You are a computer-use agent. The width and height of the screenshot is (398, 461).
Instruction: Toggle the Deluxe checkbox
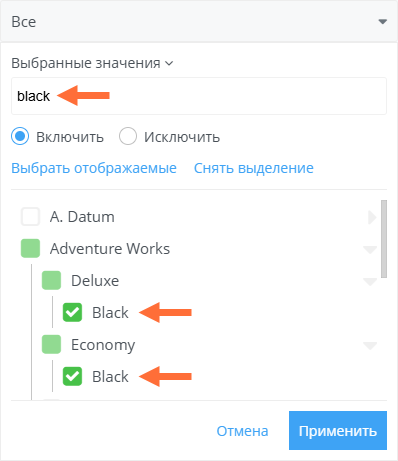51,280
